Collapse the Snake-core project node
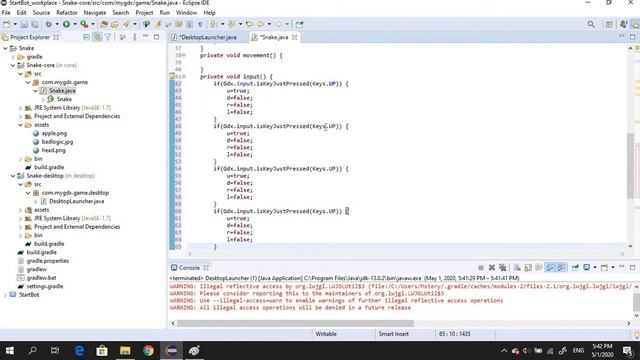The width and height of the screenshot is (640, 360). pyautogui.click(x=13, y=65)
